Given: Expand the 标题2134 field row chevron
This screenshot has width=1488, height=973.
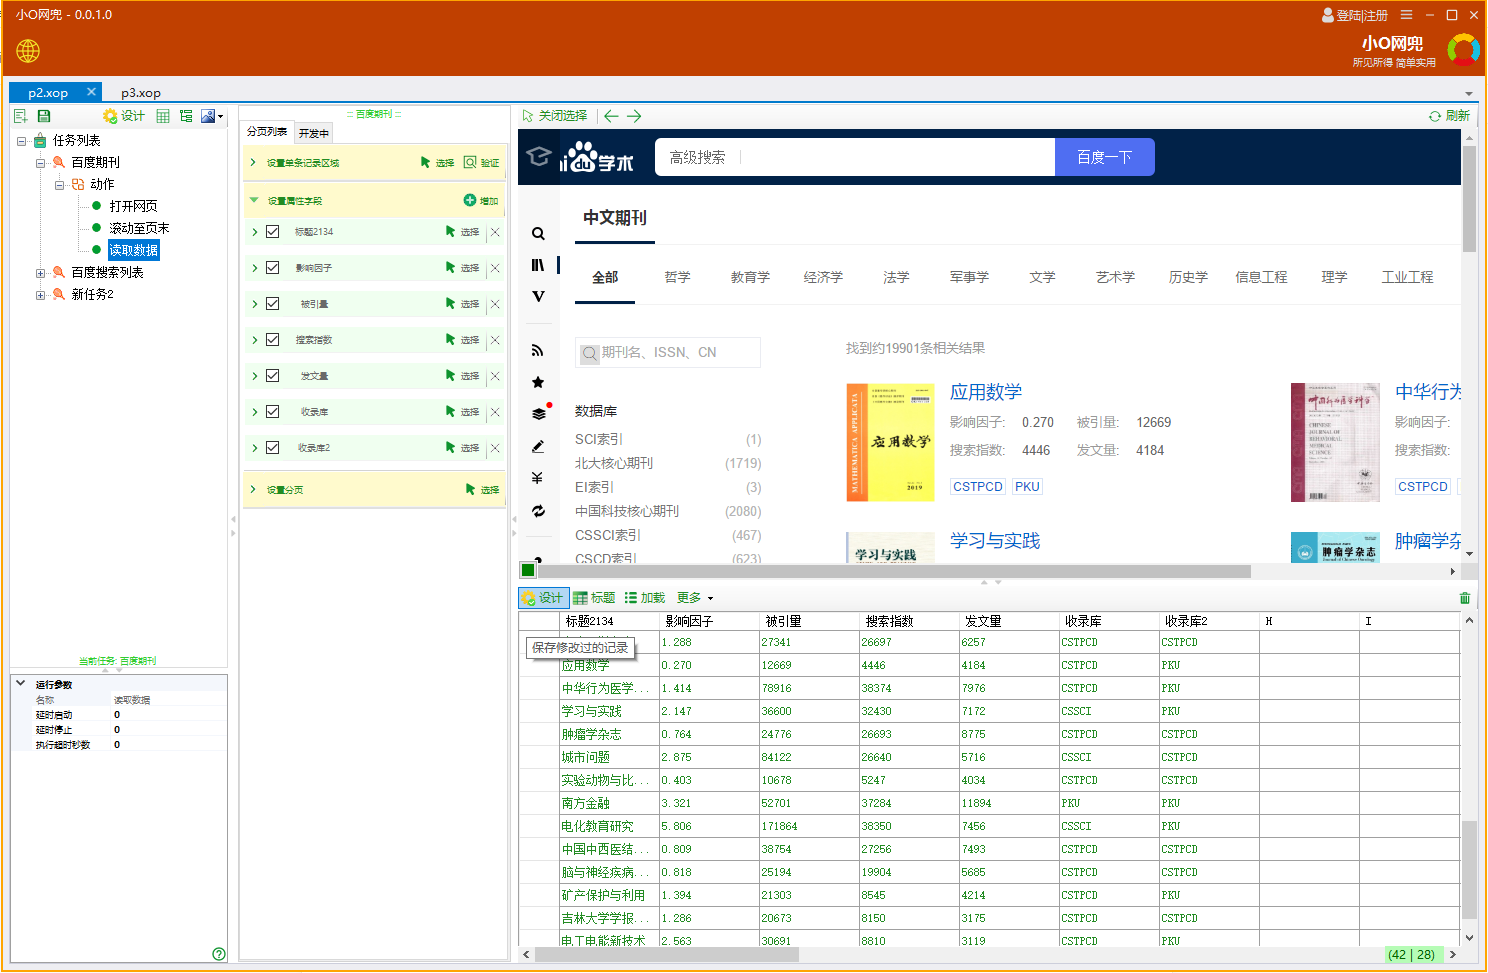Looking at the screenshot, I should click(x=254, y=232).
